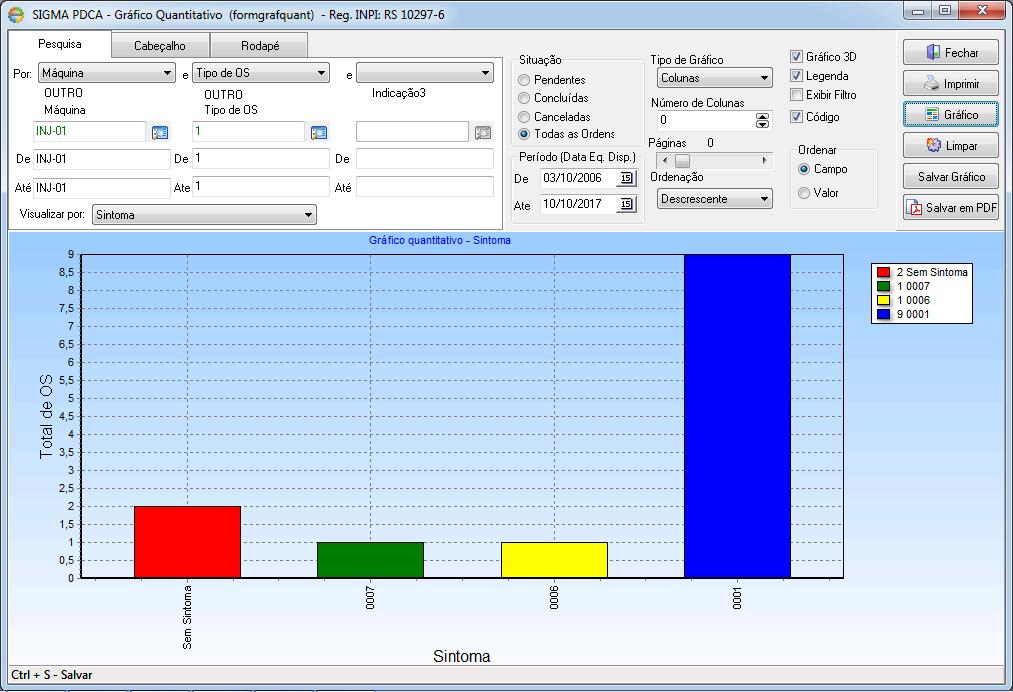Click the Gráfico button to generate the chart
Image resolution: width=1013 pixels, height=692 pixels.
coord(950,114)
